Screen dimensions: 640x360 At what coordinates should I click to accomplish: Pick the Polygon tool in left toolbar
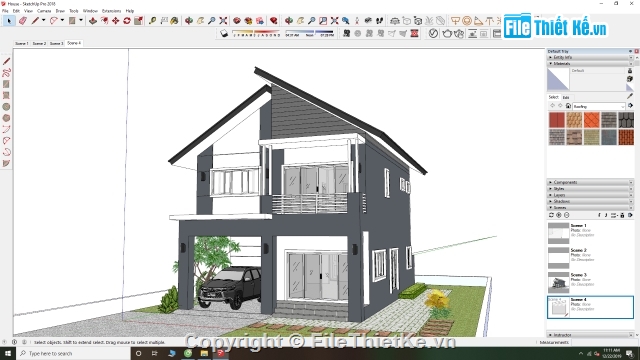point(6,118)
